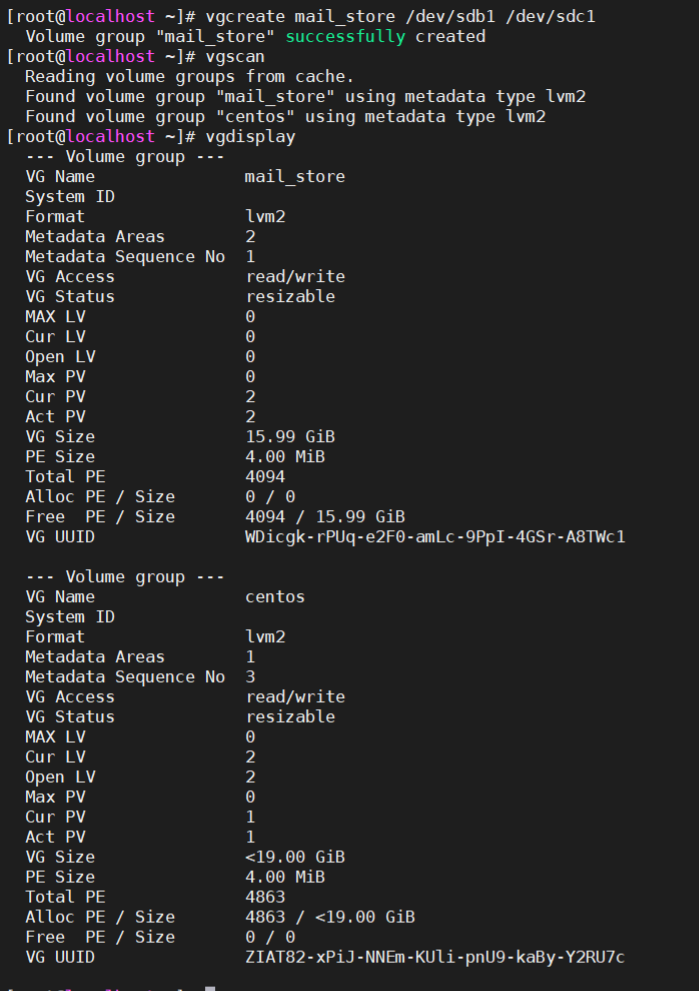
Task: Click the Total PE value 4094
Action: (265, 476)
